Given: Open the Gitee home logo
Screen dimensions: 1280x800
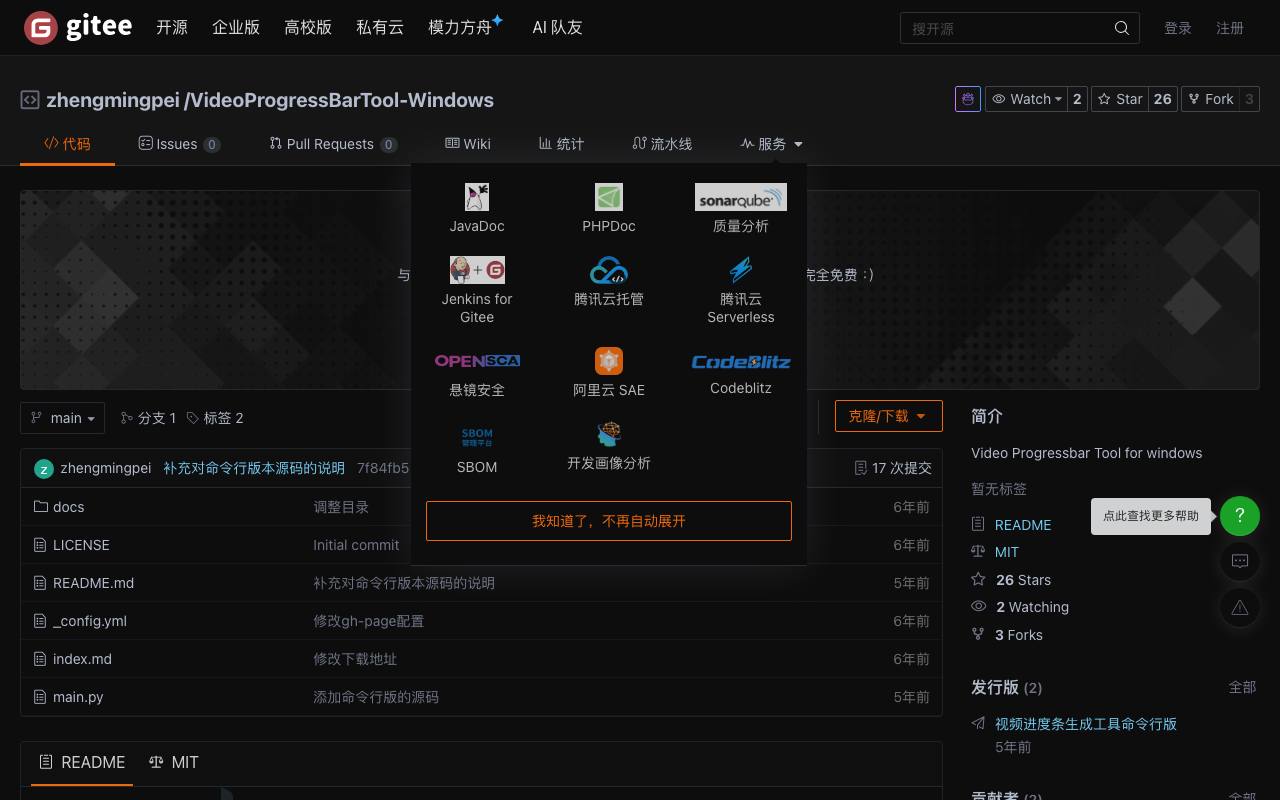Looking at the screenshot, I should pos(78,27).
